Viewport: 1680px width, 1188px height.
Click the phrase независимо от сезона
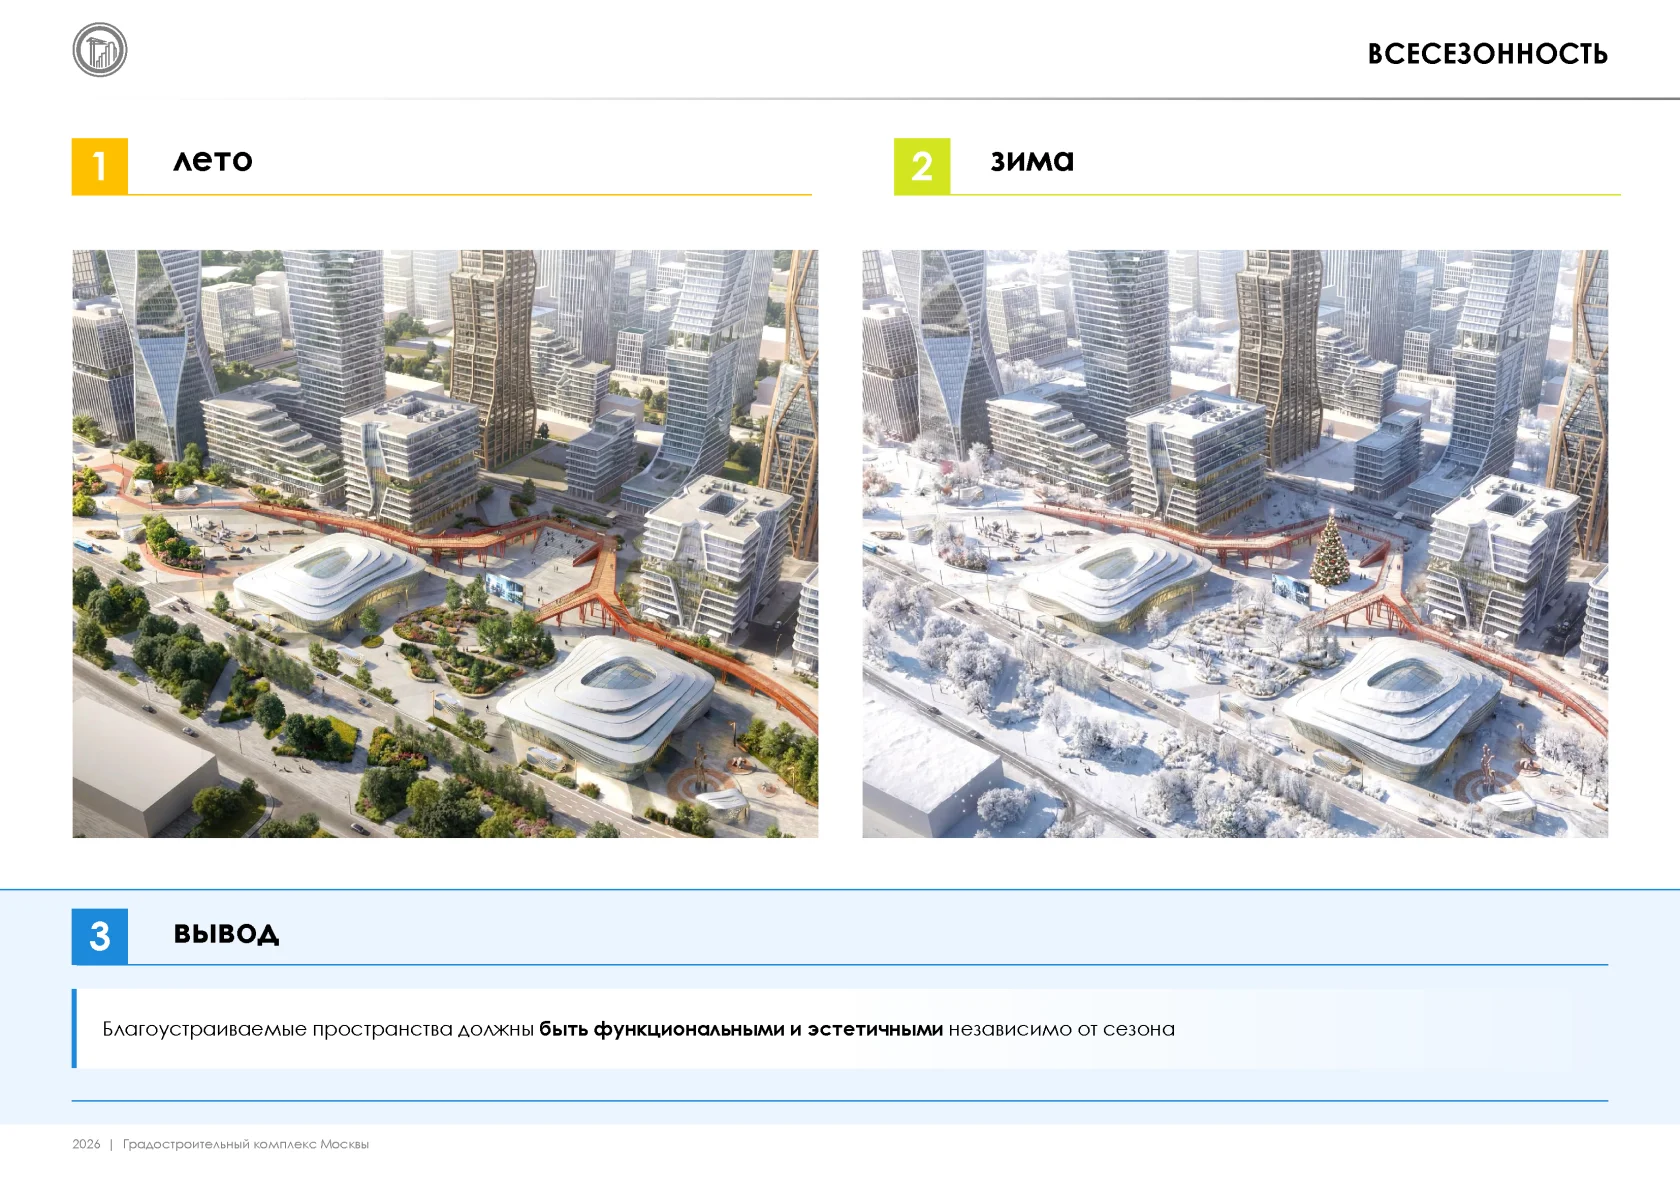pyautogui.click(x=1062, y=1029)
